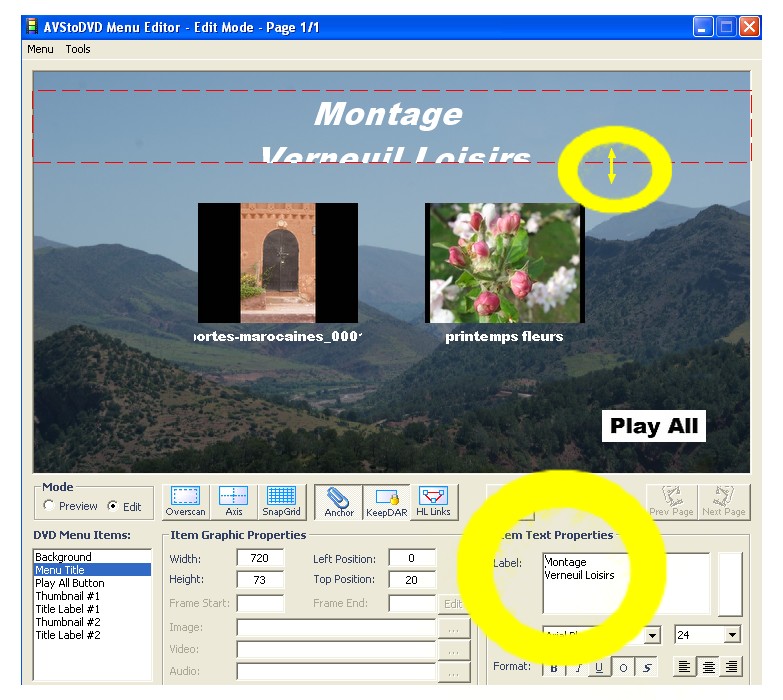The width and height of the screenshot is (783, 700).
Task: Toggle the Overscan guide button
Action: [185, 502]
